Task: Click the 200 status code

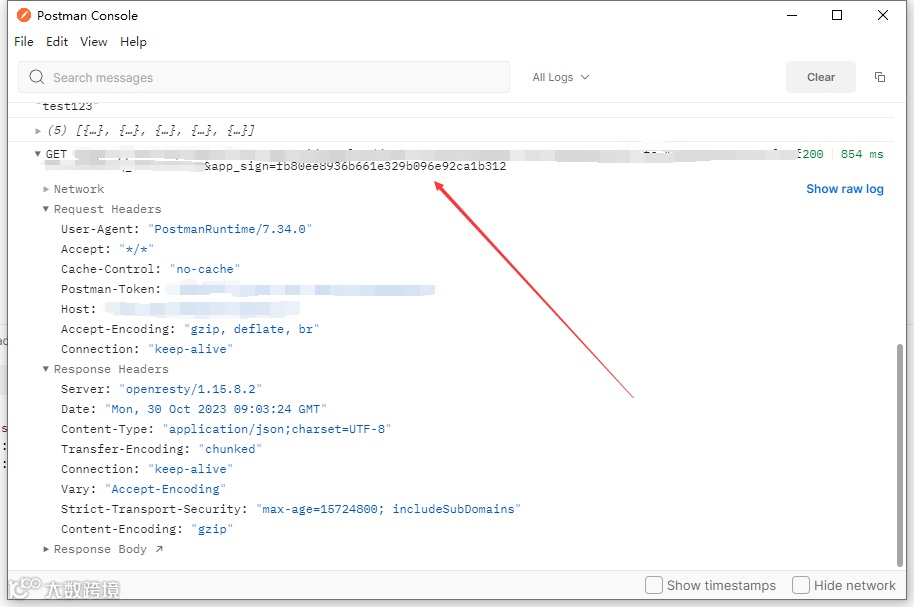Action: [x=812, y=154]
